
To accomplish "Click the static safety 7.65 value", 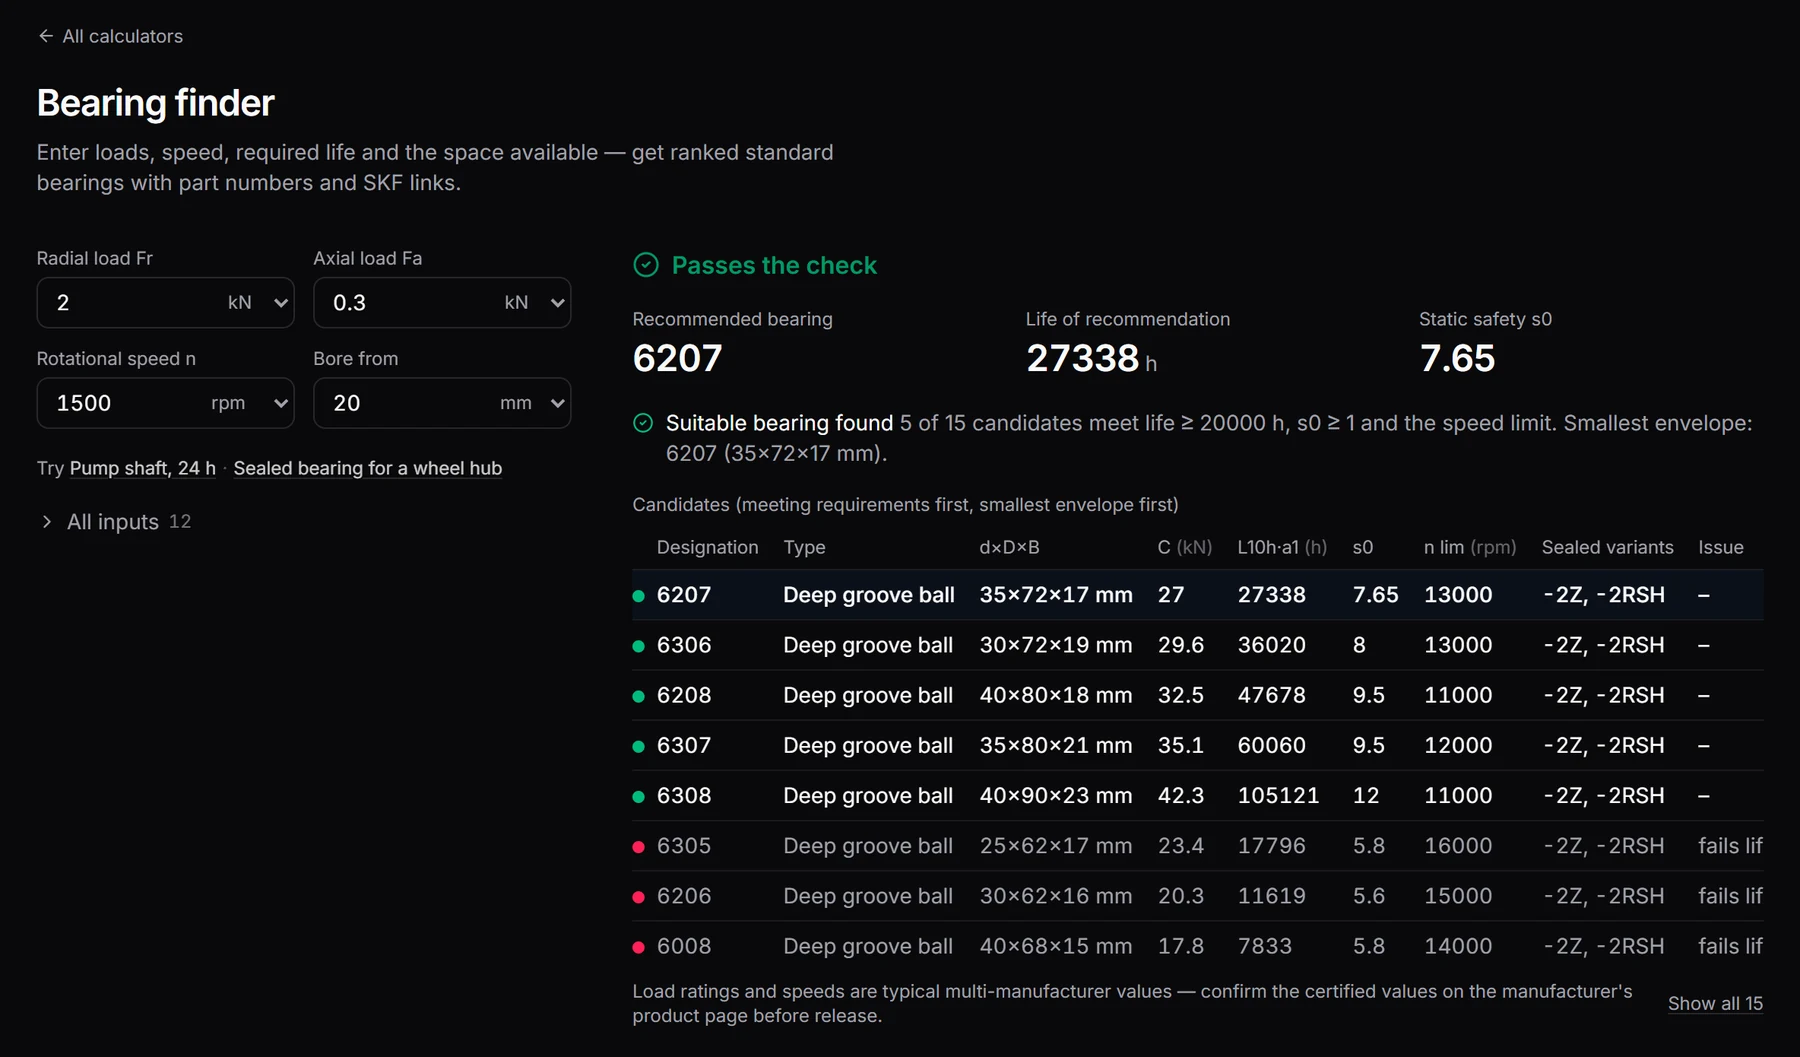I will (x=1457, y=358).
